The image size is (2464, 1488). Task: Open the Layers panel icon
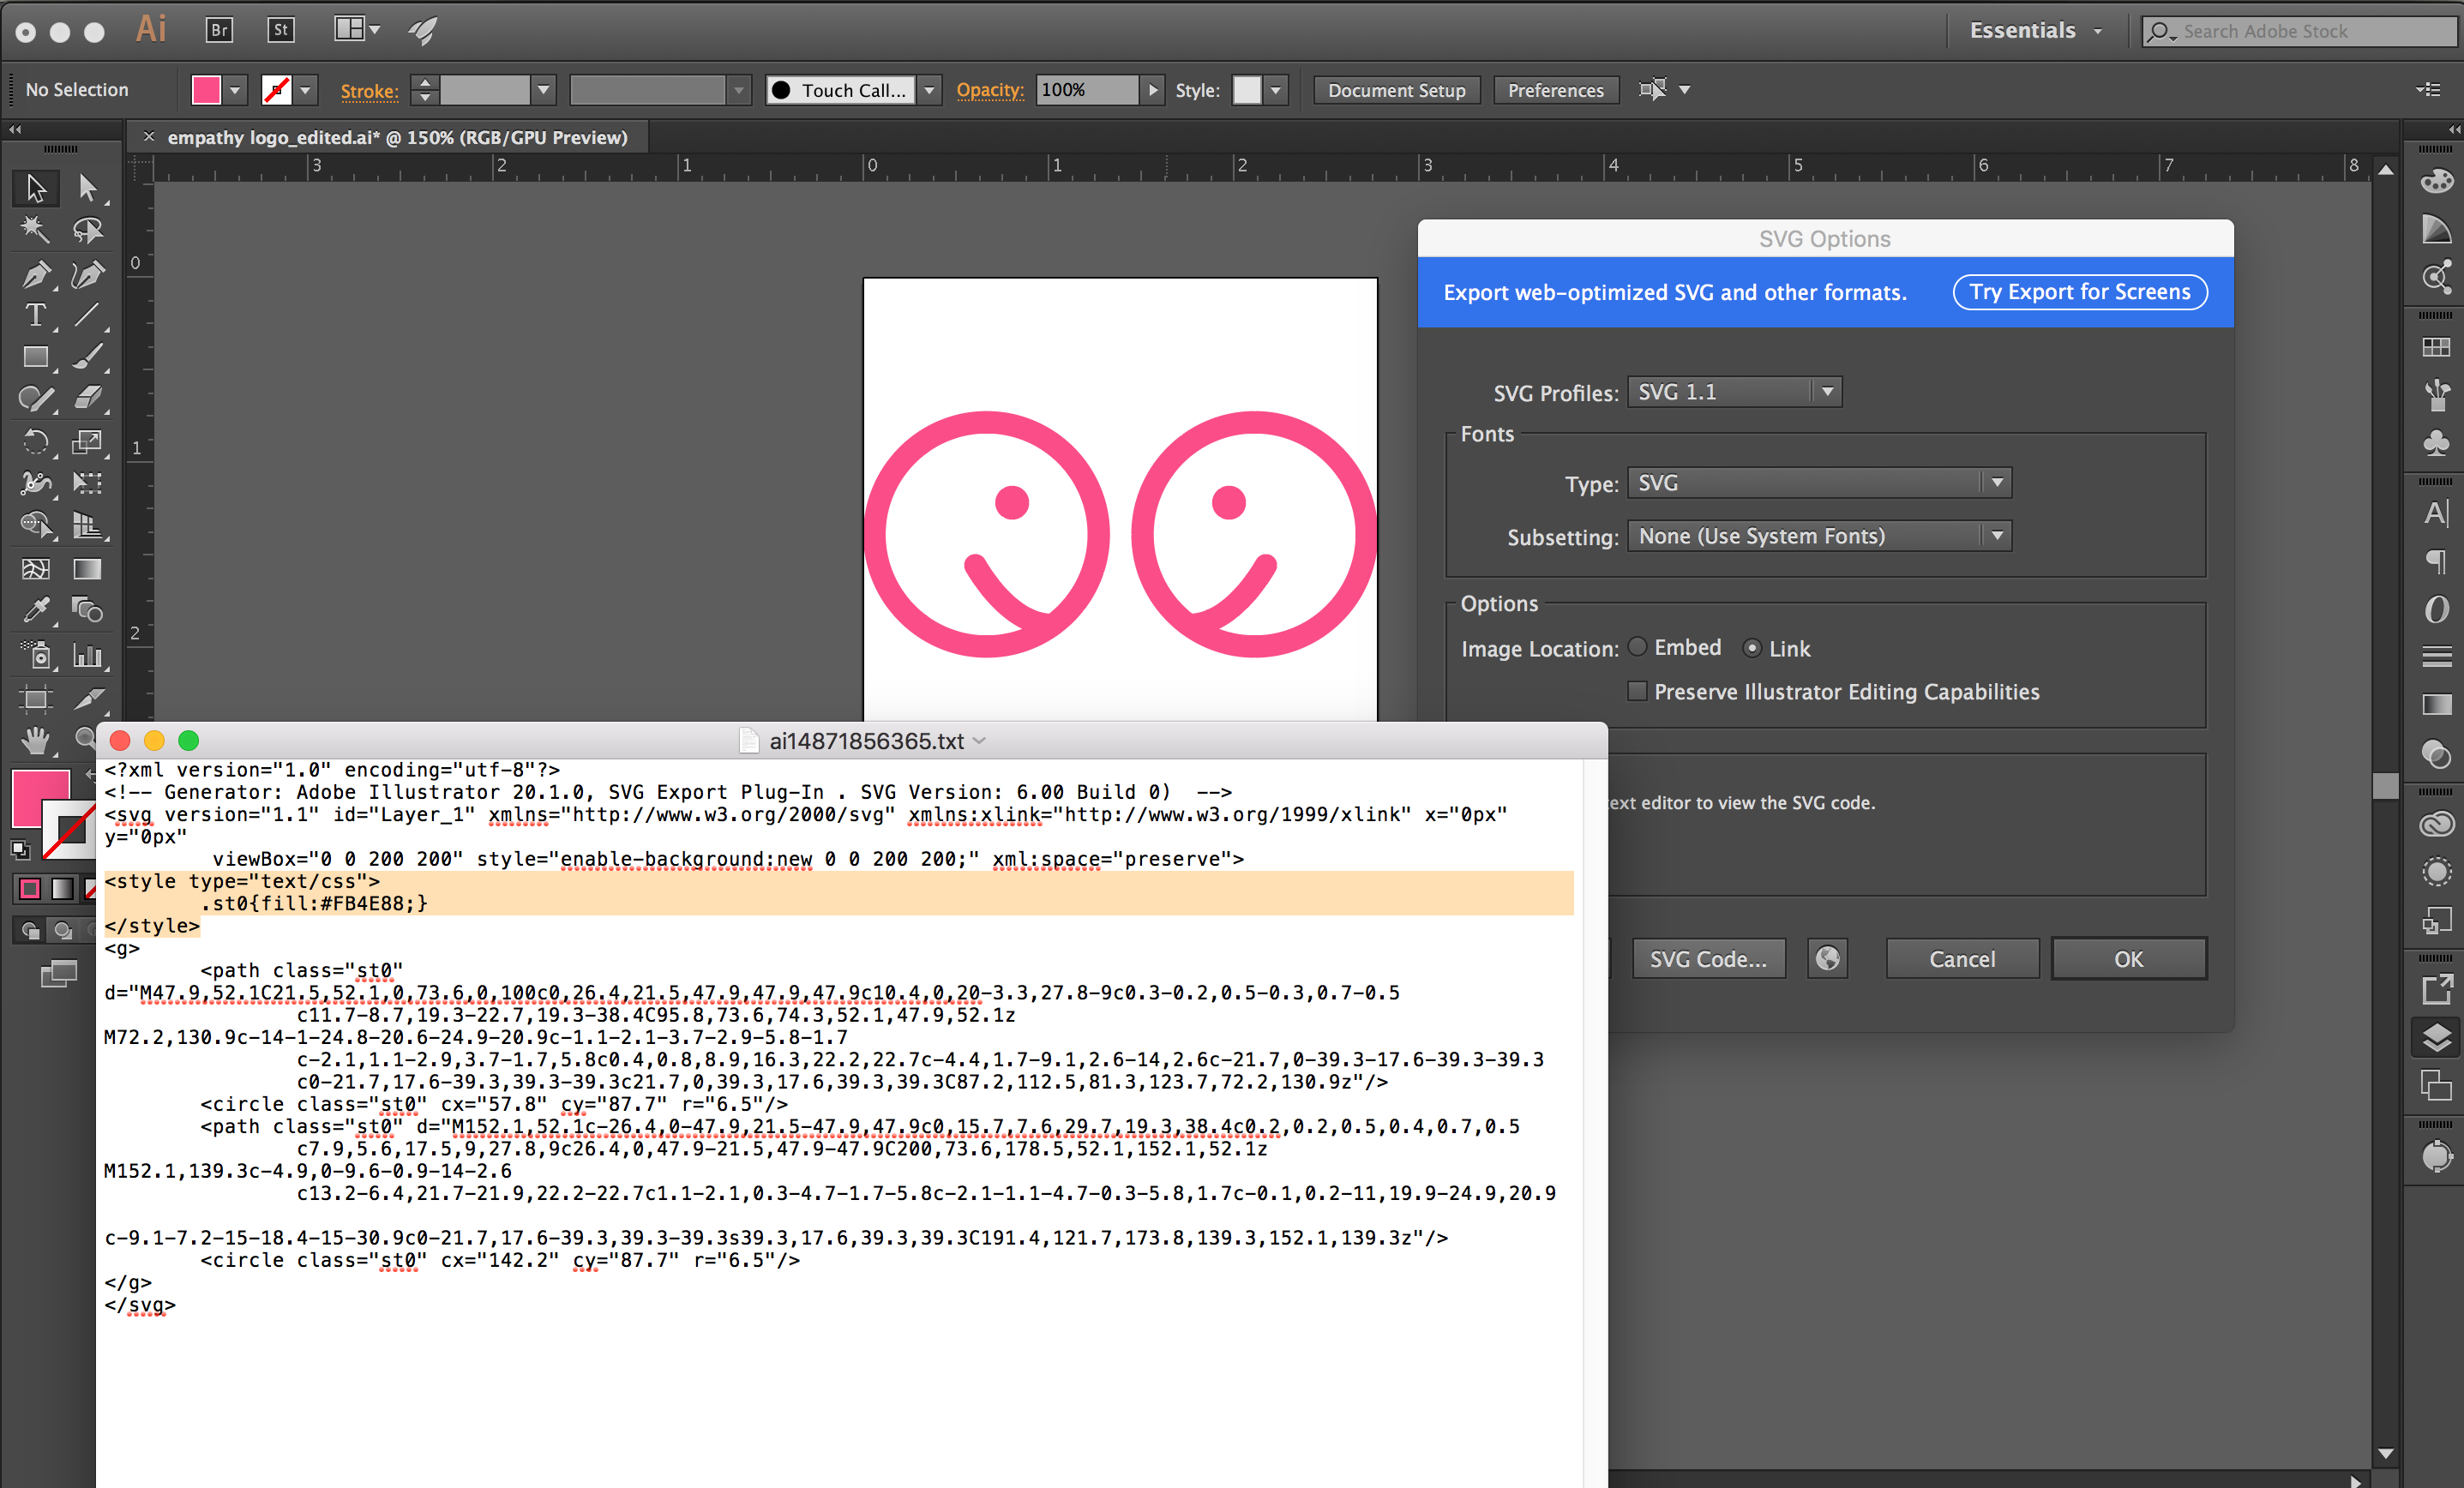[x=2437, y=1038]
